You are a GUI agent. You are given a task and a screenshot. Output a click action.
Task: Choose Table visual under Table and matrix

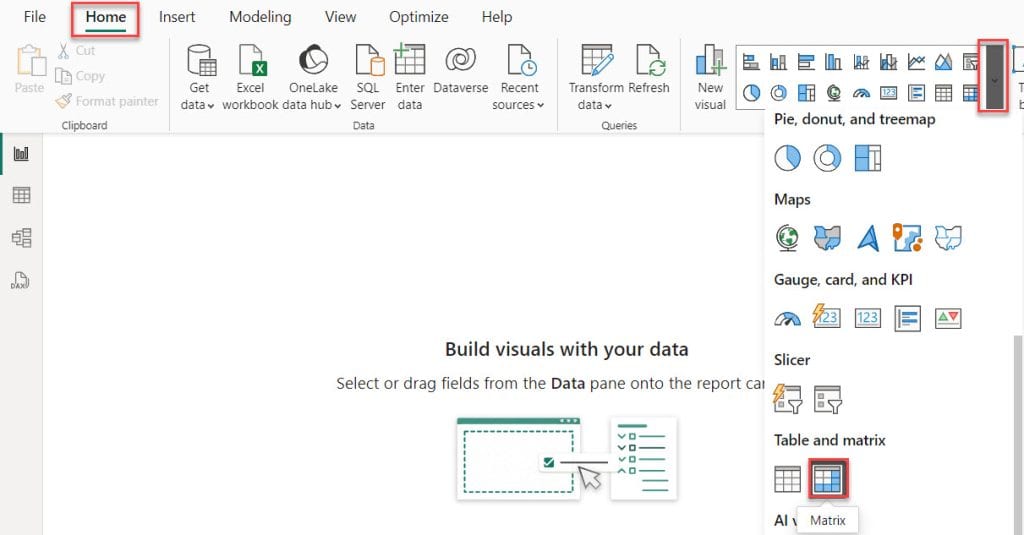pyautogui.click(x=788, y=479)
